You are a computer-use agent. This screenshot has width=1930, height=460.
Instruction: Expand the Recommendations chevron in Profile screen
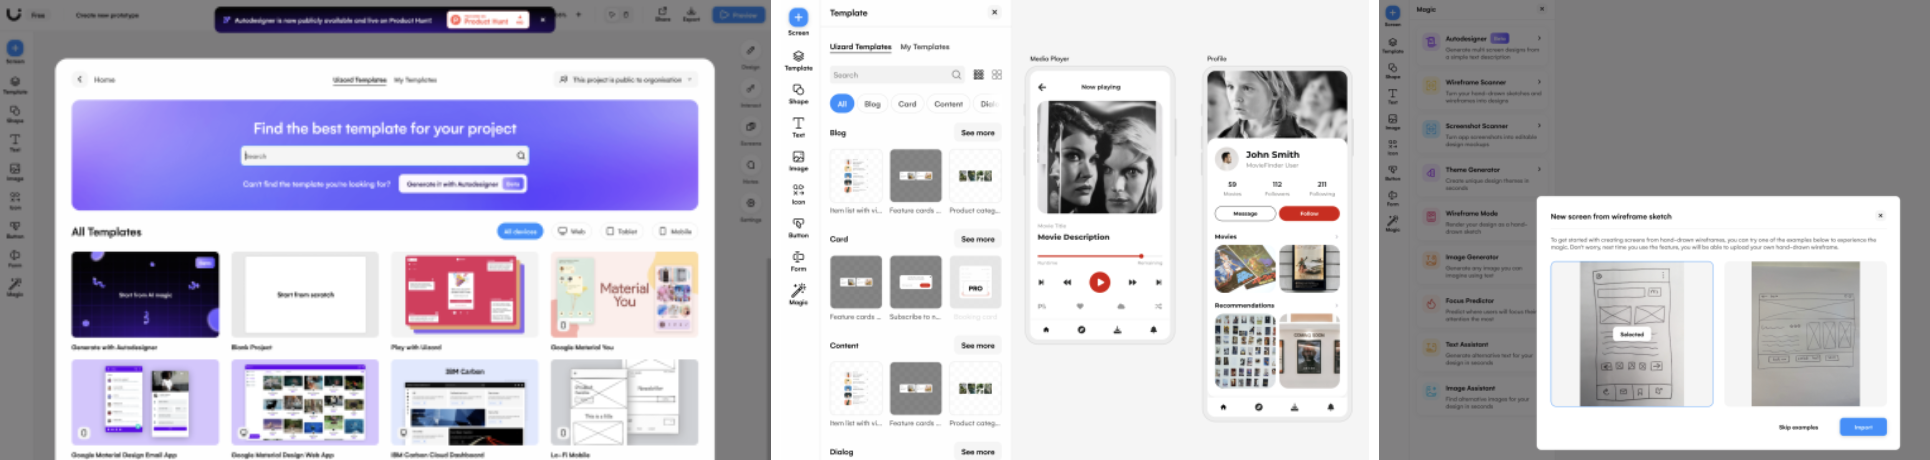click(x=1336, y=306)
